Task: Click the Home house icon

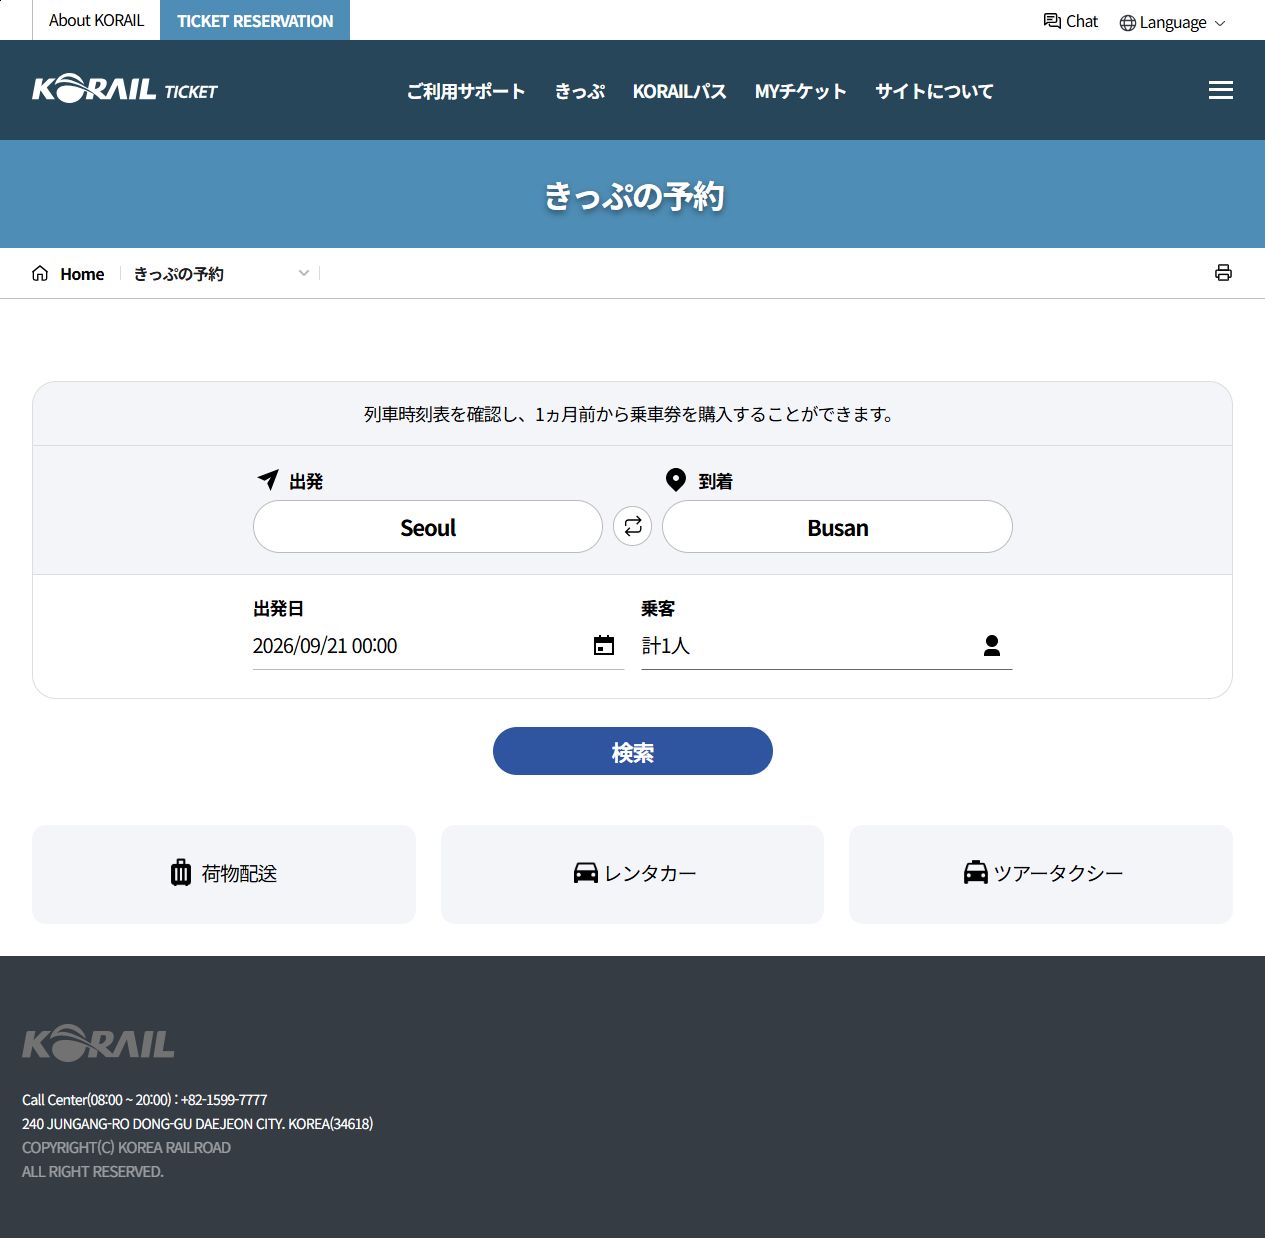Action: point(40,273)
